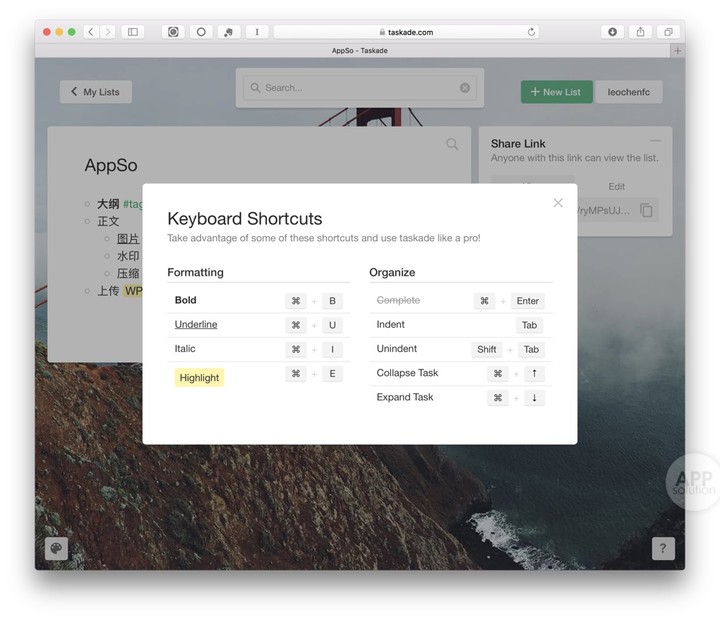The width and height of the screenshot is (720, 620).
Task: Toggle Safari sidebar button
Action: (x=133, y=32)
